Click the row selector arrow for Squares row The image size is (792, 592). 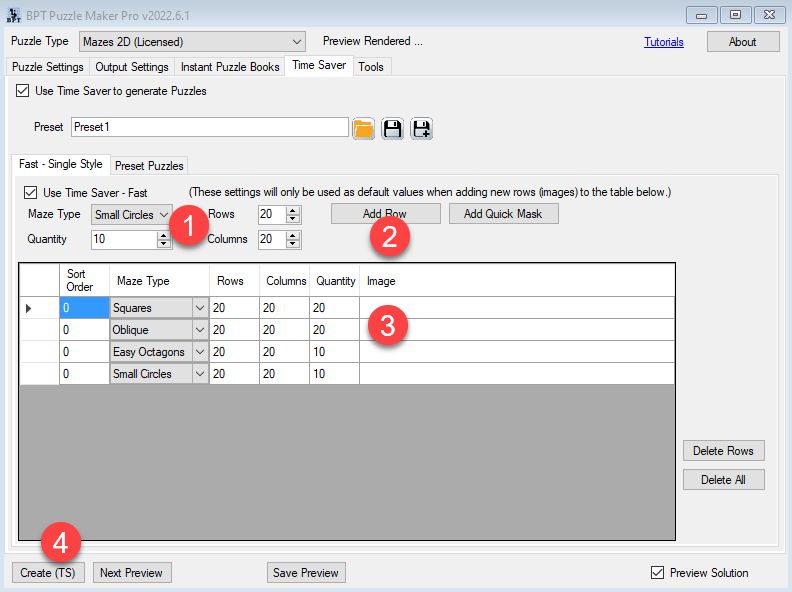tap(28, 308)
